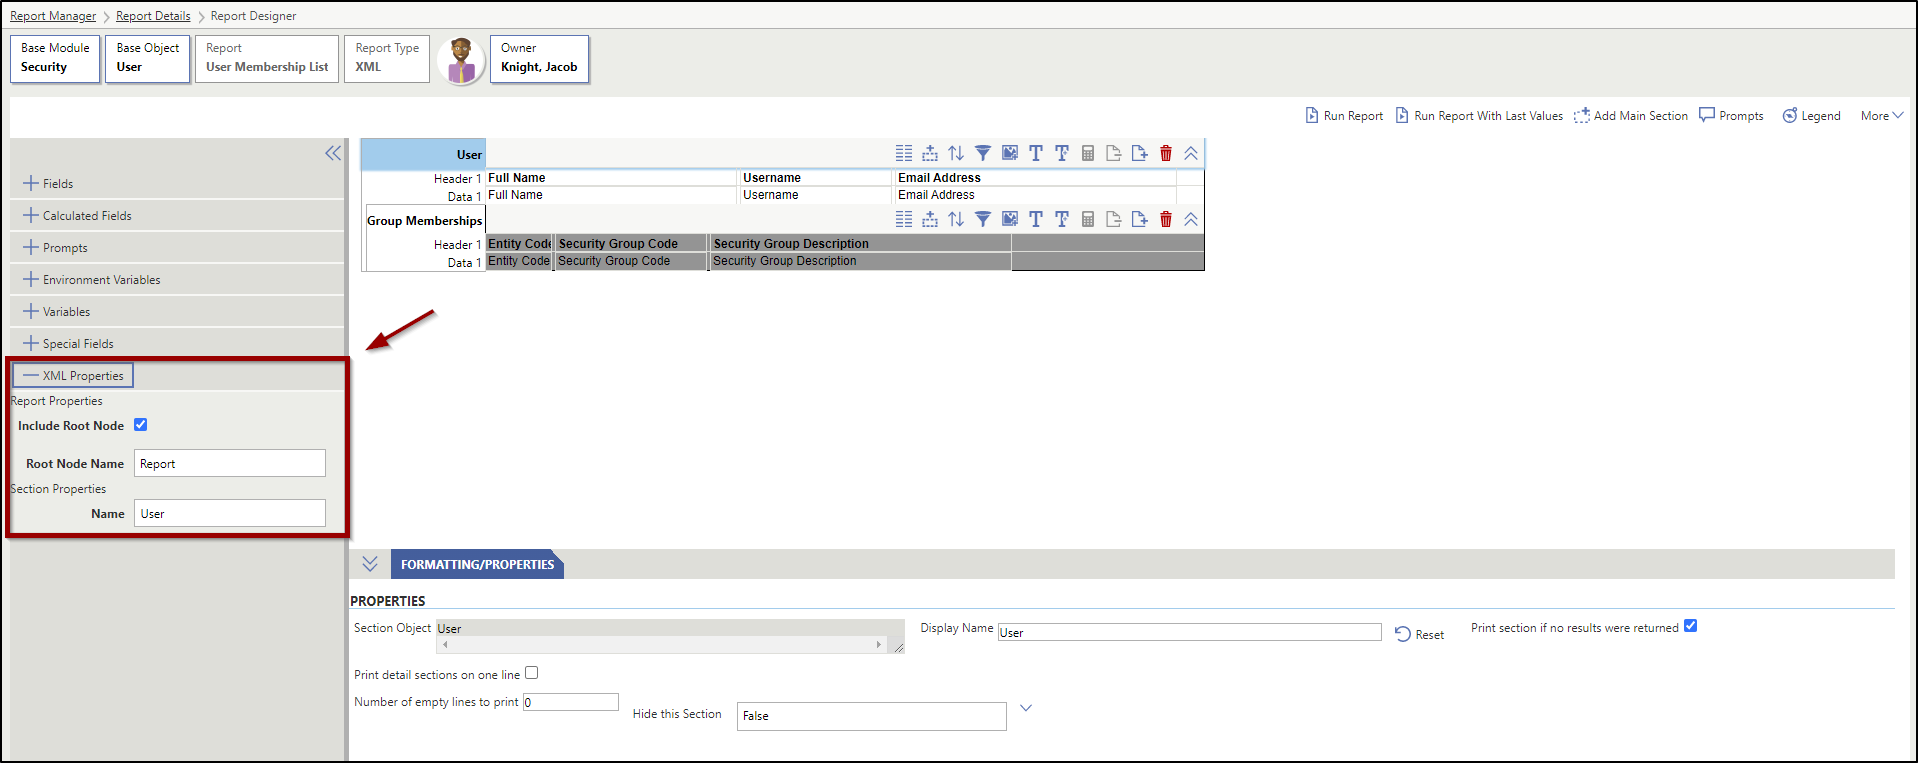Uncheck the Include Root Node checkbox
This screenshot has width=1918, height=763.
pyautogui.click(x=141, y=425)
